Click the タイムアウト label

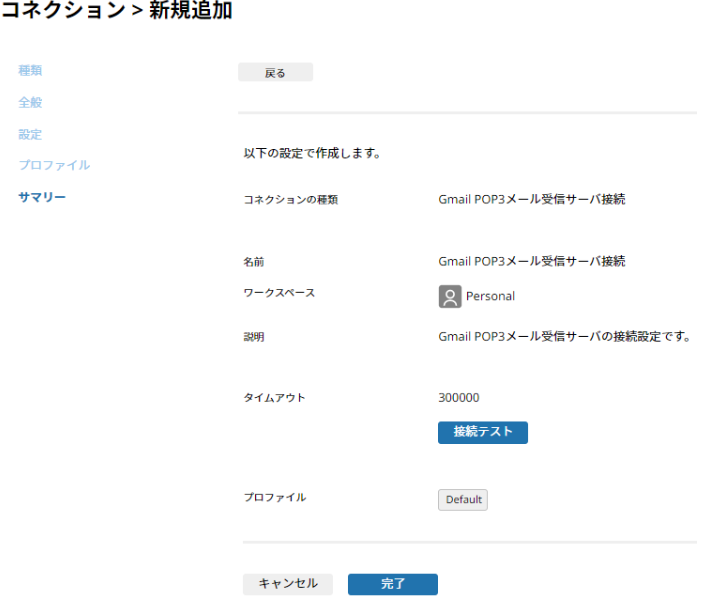coord(274,398)
